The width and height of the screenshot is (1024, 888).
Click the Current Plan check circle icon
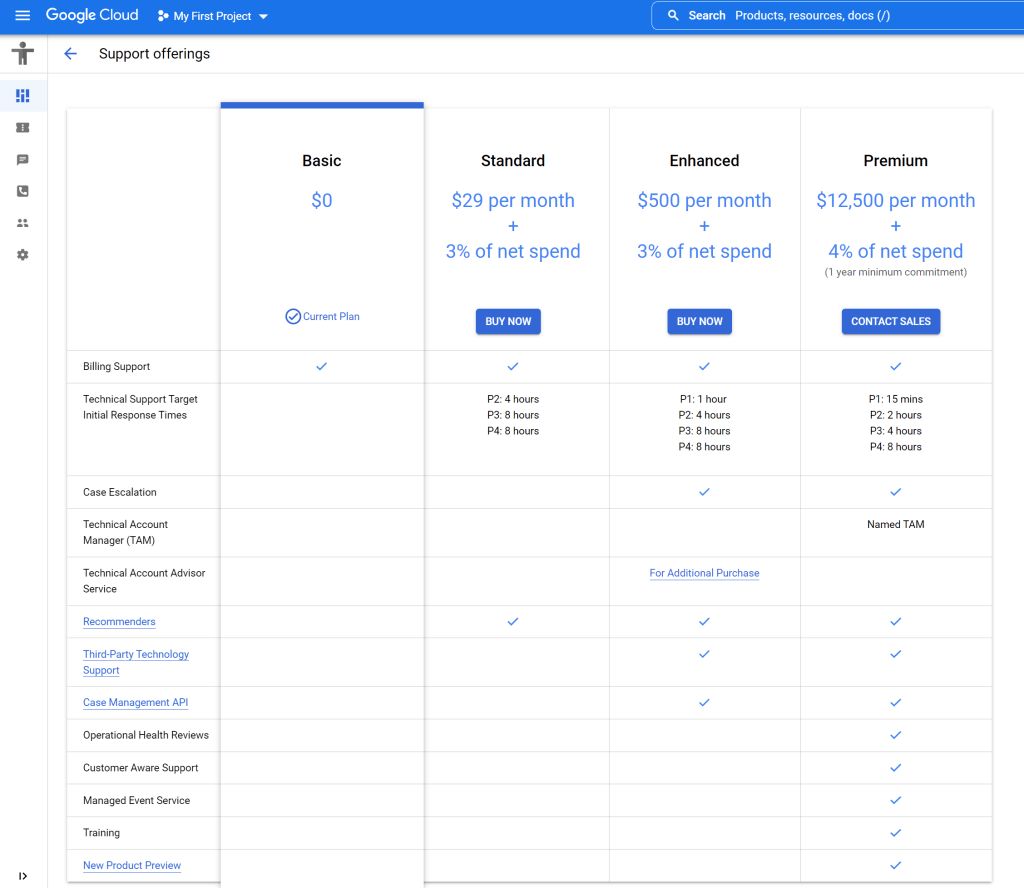pyautogui.click(x=293, y=317)
